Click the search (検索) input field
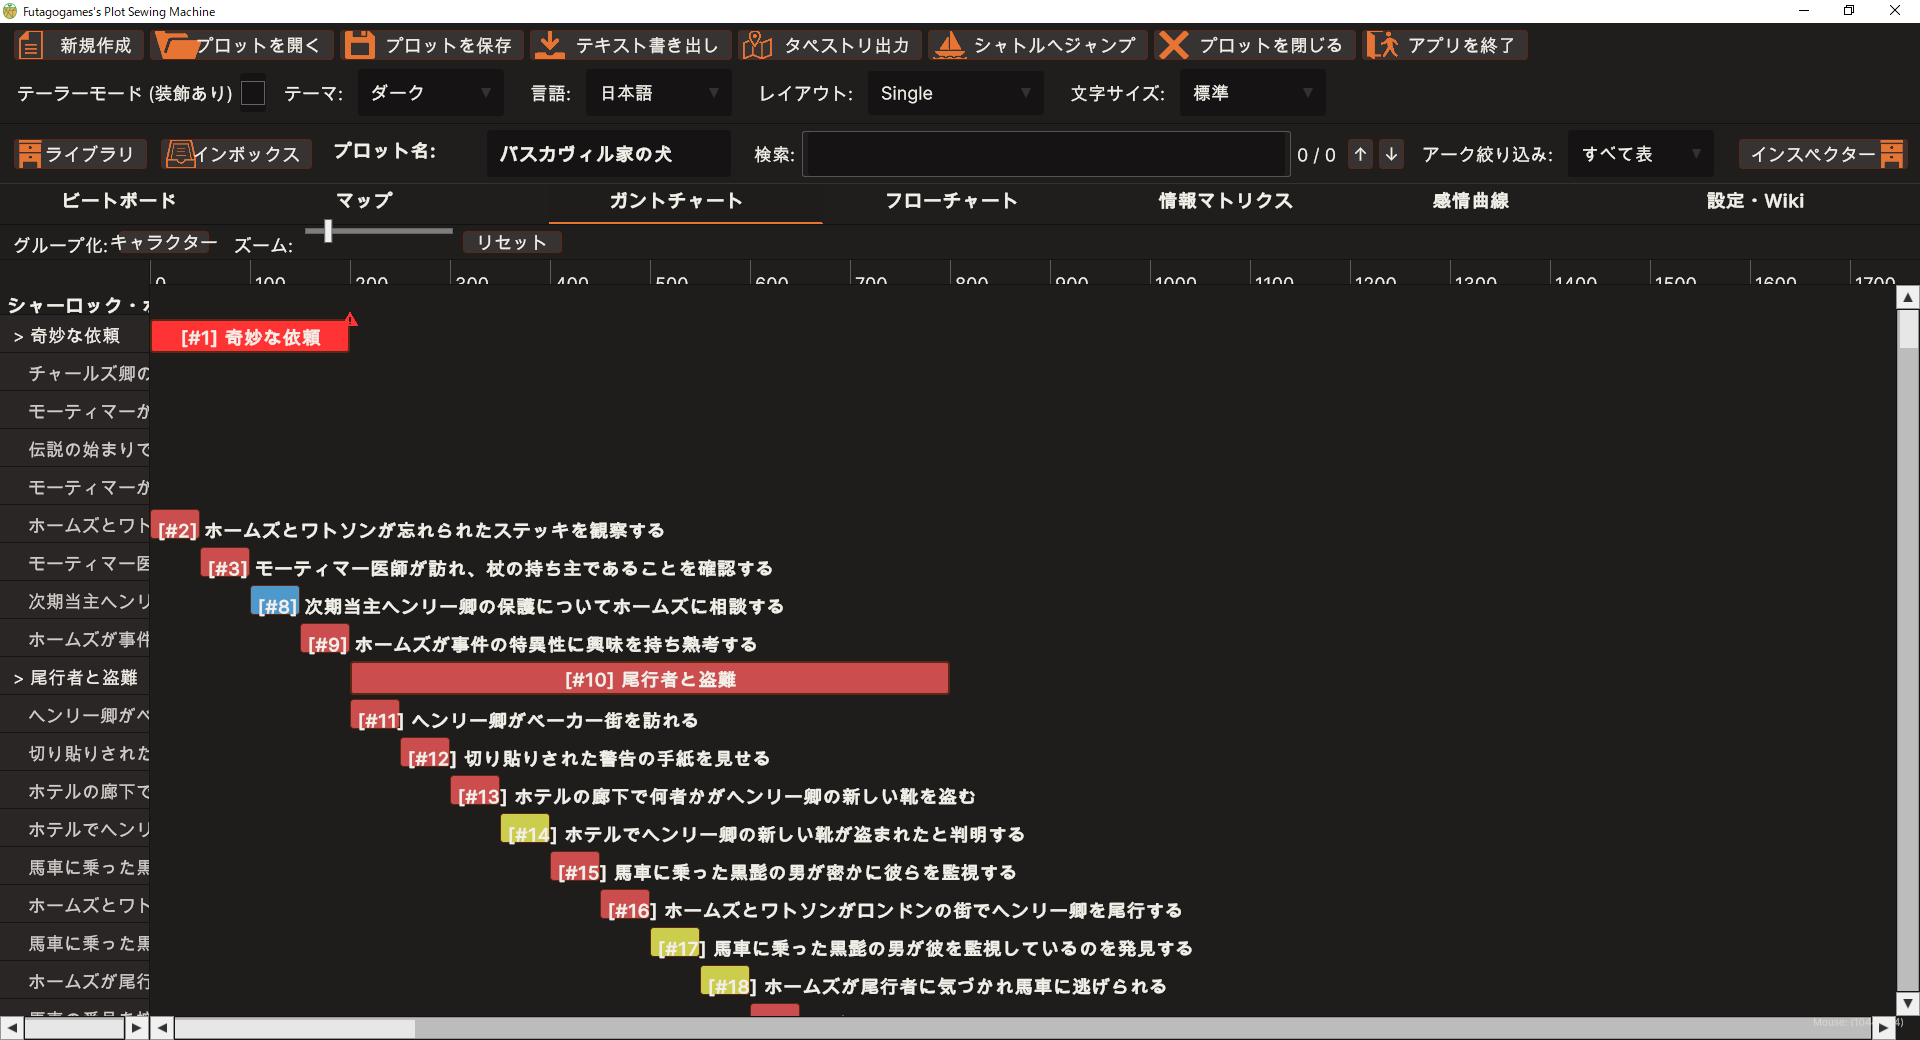Image resolution: width=1920 pixels, height=1040 pixels. 1046,154
